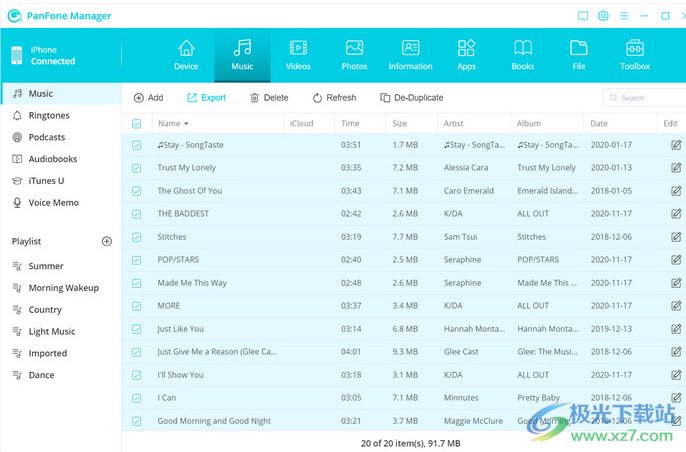Open the Apps tab
The width and height of the screenshot is (686, 452).
466,56
